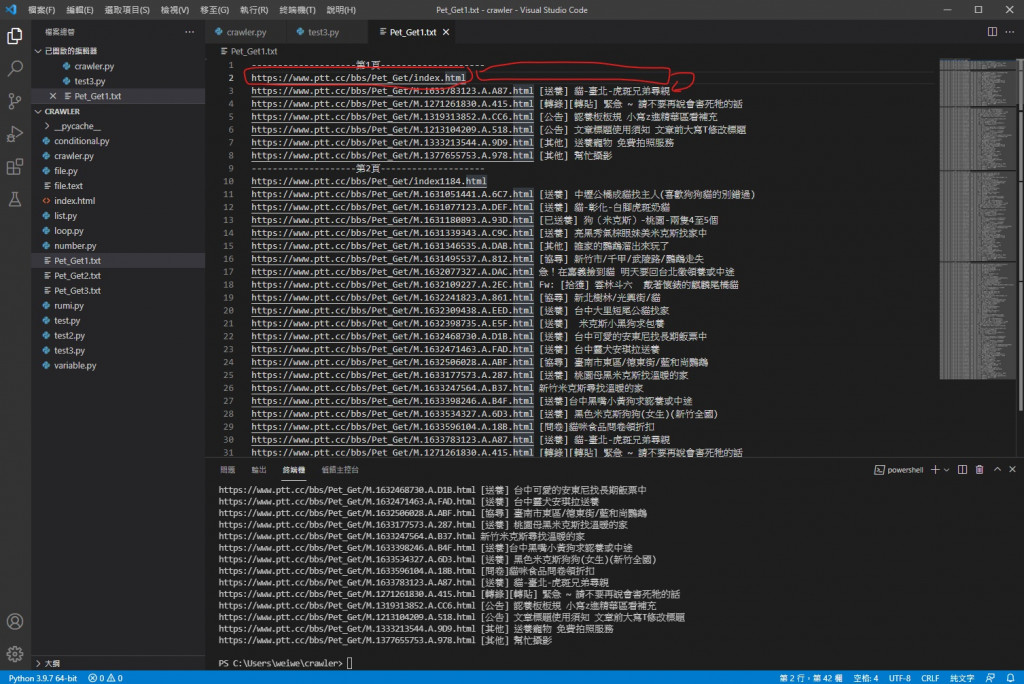Open the index.html link on line 2
This screenshot has height=684, width=1024.
tap(359, 78)
